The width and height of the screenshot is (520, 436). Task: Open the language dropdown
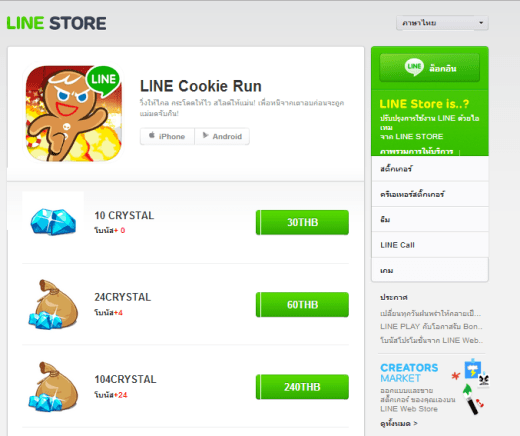442,23
